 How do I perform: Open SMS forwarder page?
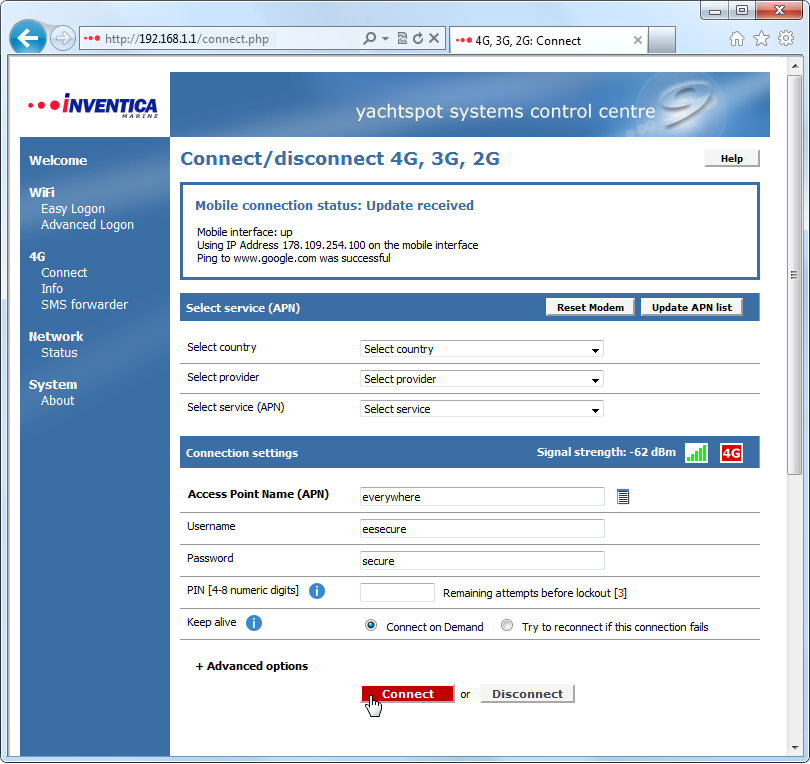tap(84, 305)
